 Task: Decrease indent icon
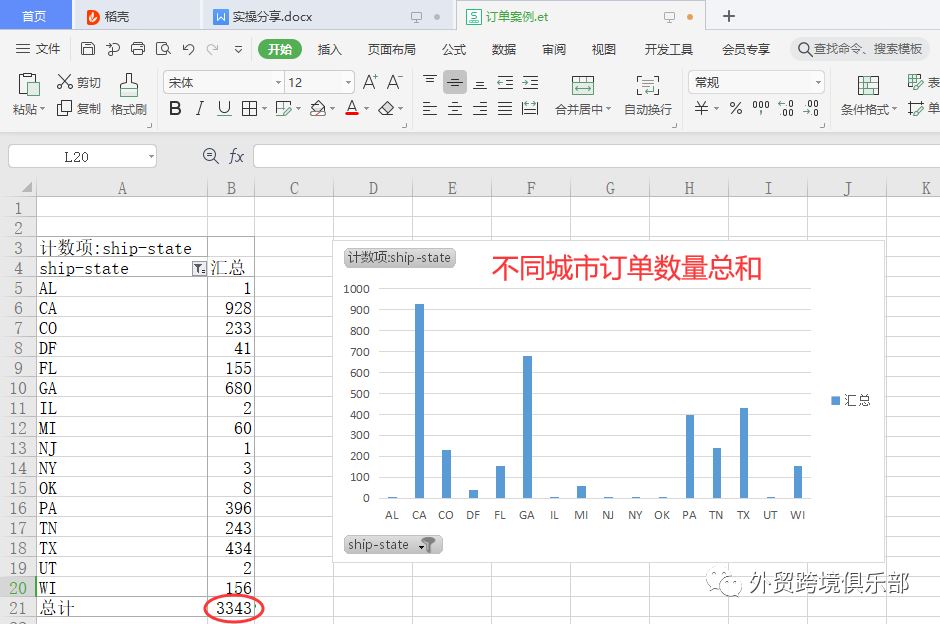(505, 82)
